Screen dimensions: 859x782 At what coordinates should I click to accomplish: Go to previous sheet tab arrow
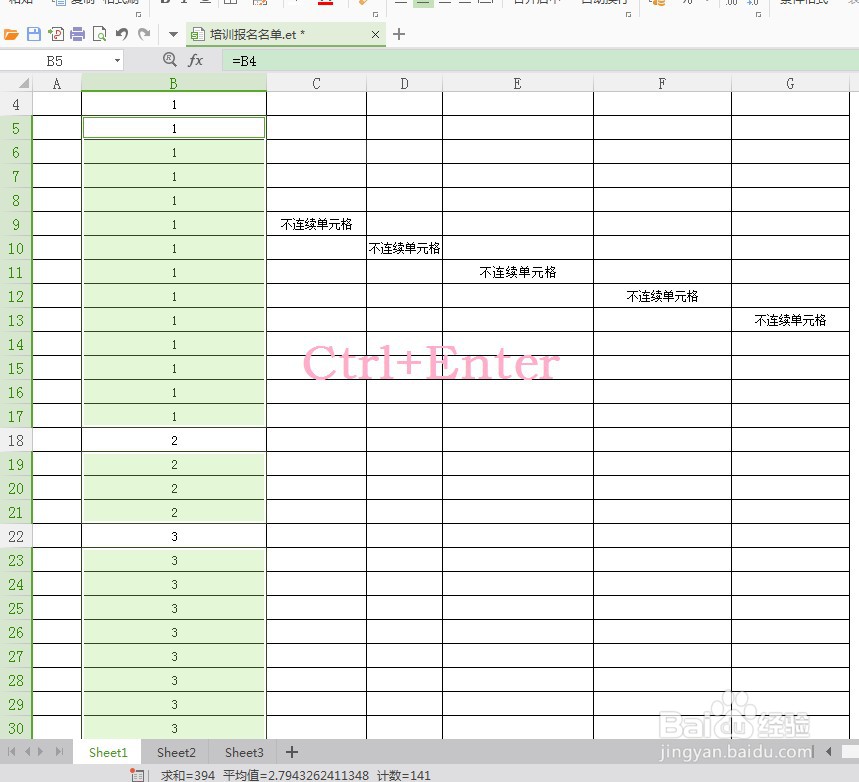[x=27, y=752]
